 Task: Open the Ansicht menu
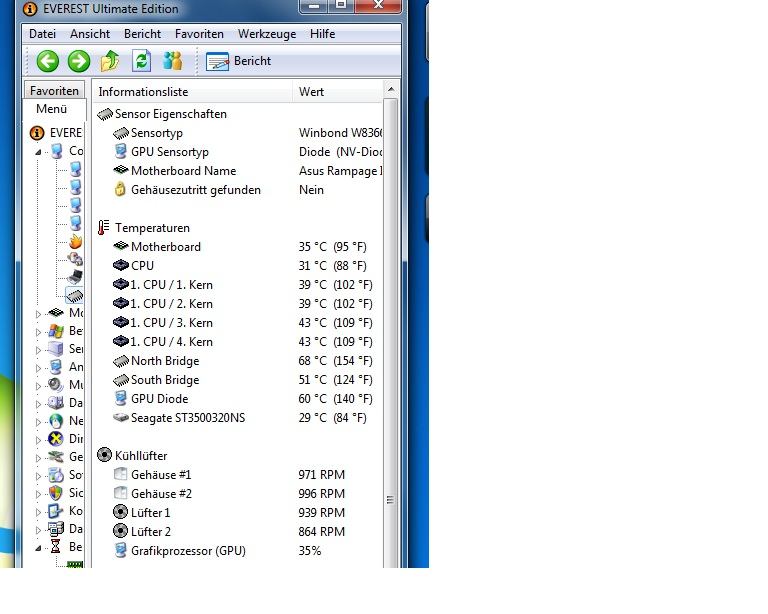(x=90, y=34)
